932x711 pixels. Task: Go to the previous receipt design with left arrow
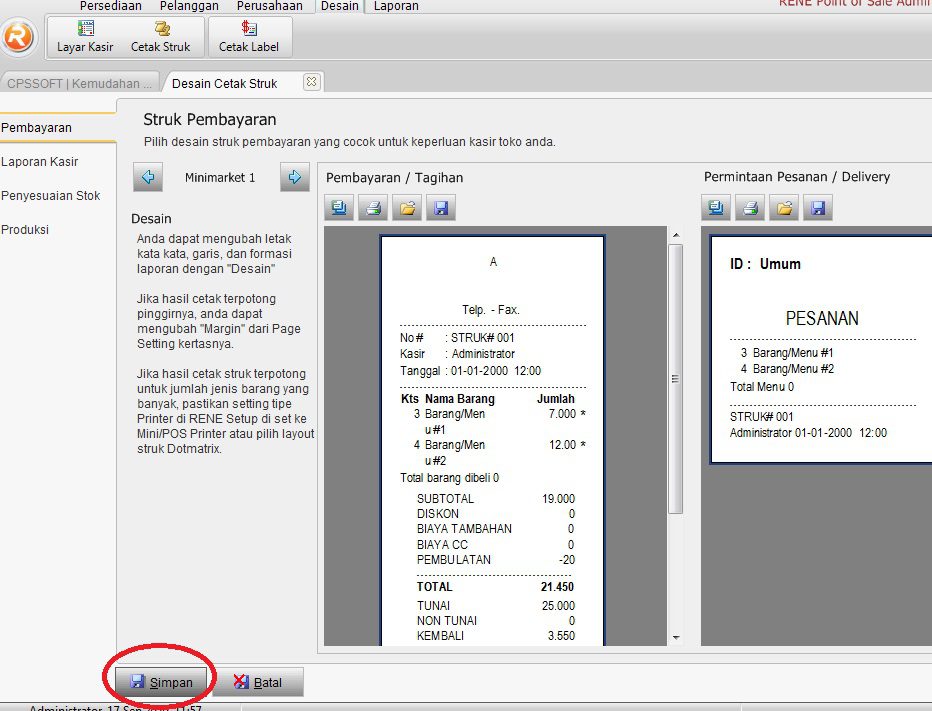(x=148, y=177)
